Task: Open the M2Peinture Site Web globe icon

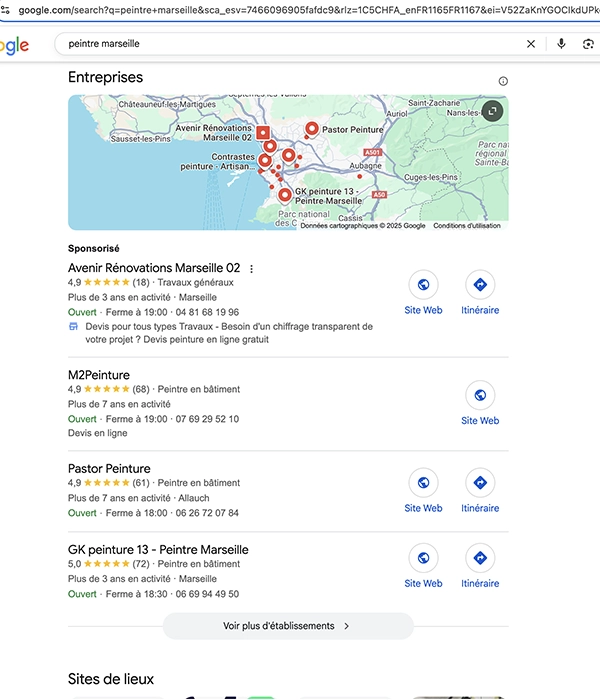Action: (x=480, y=395)
